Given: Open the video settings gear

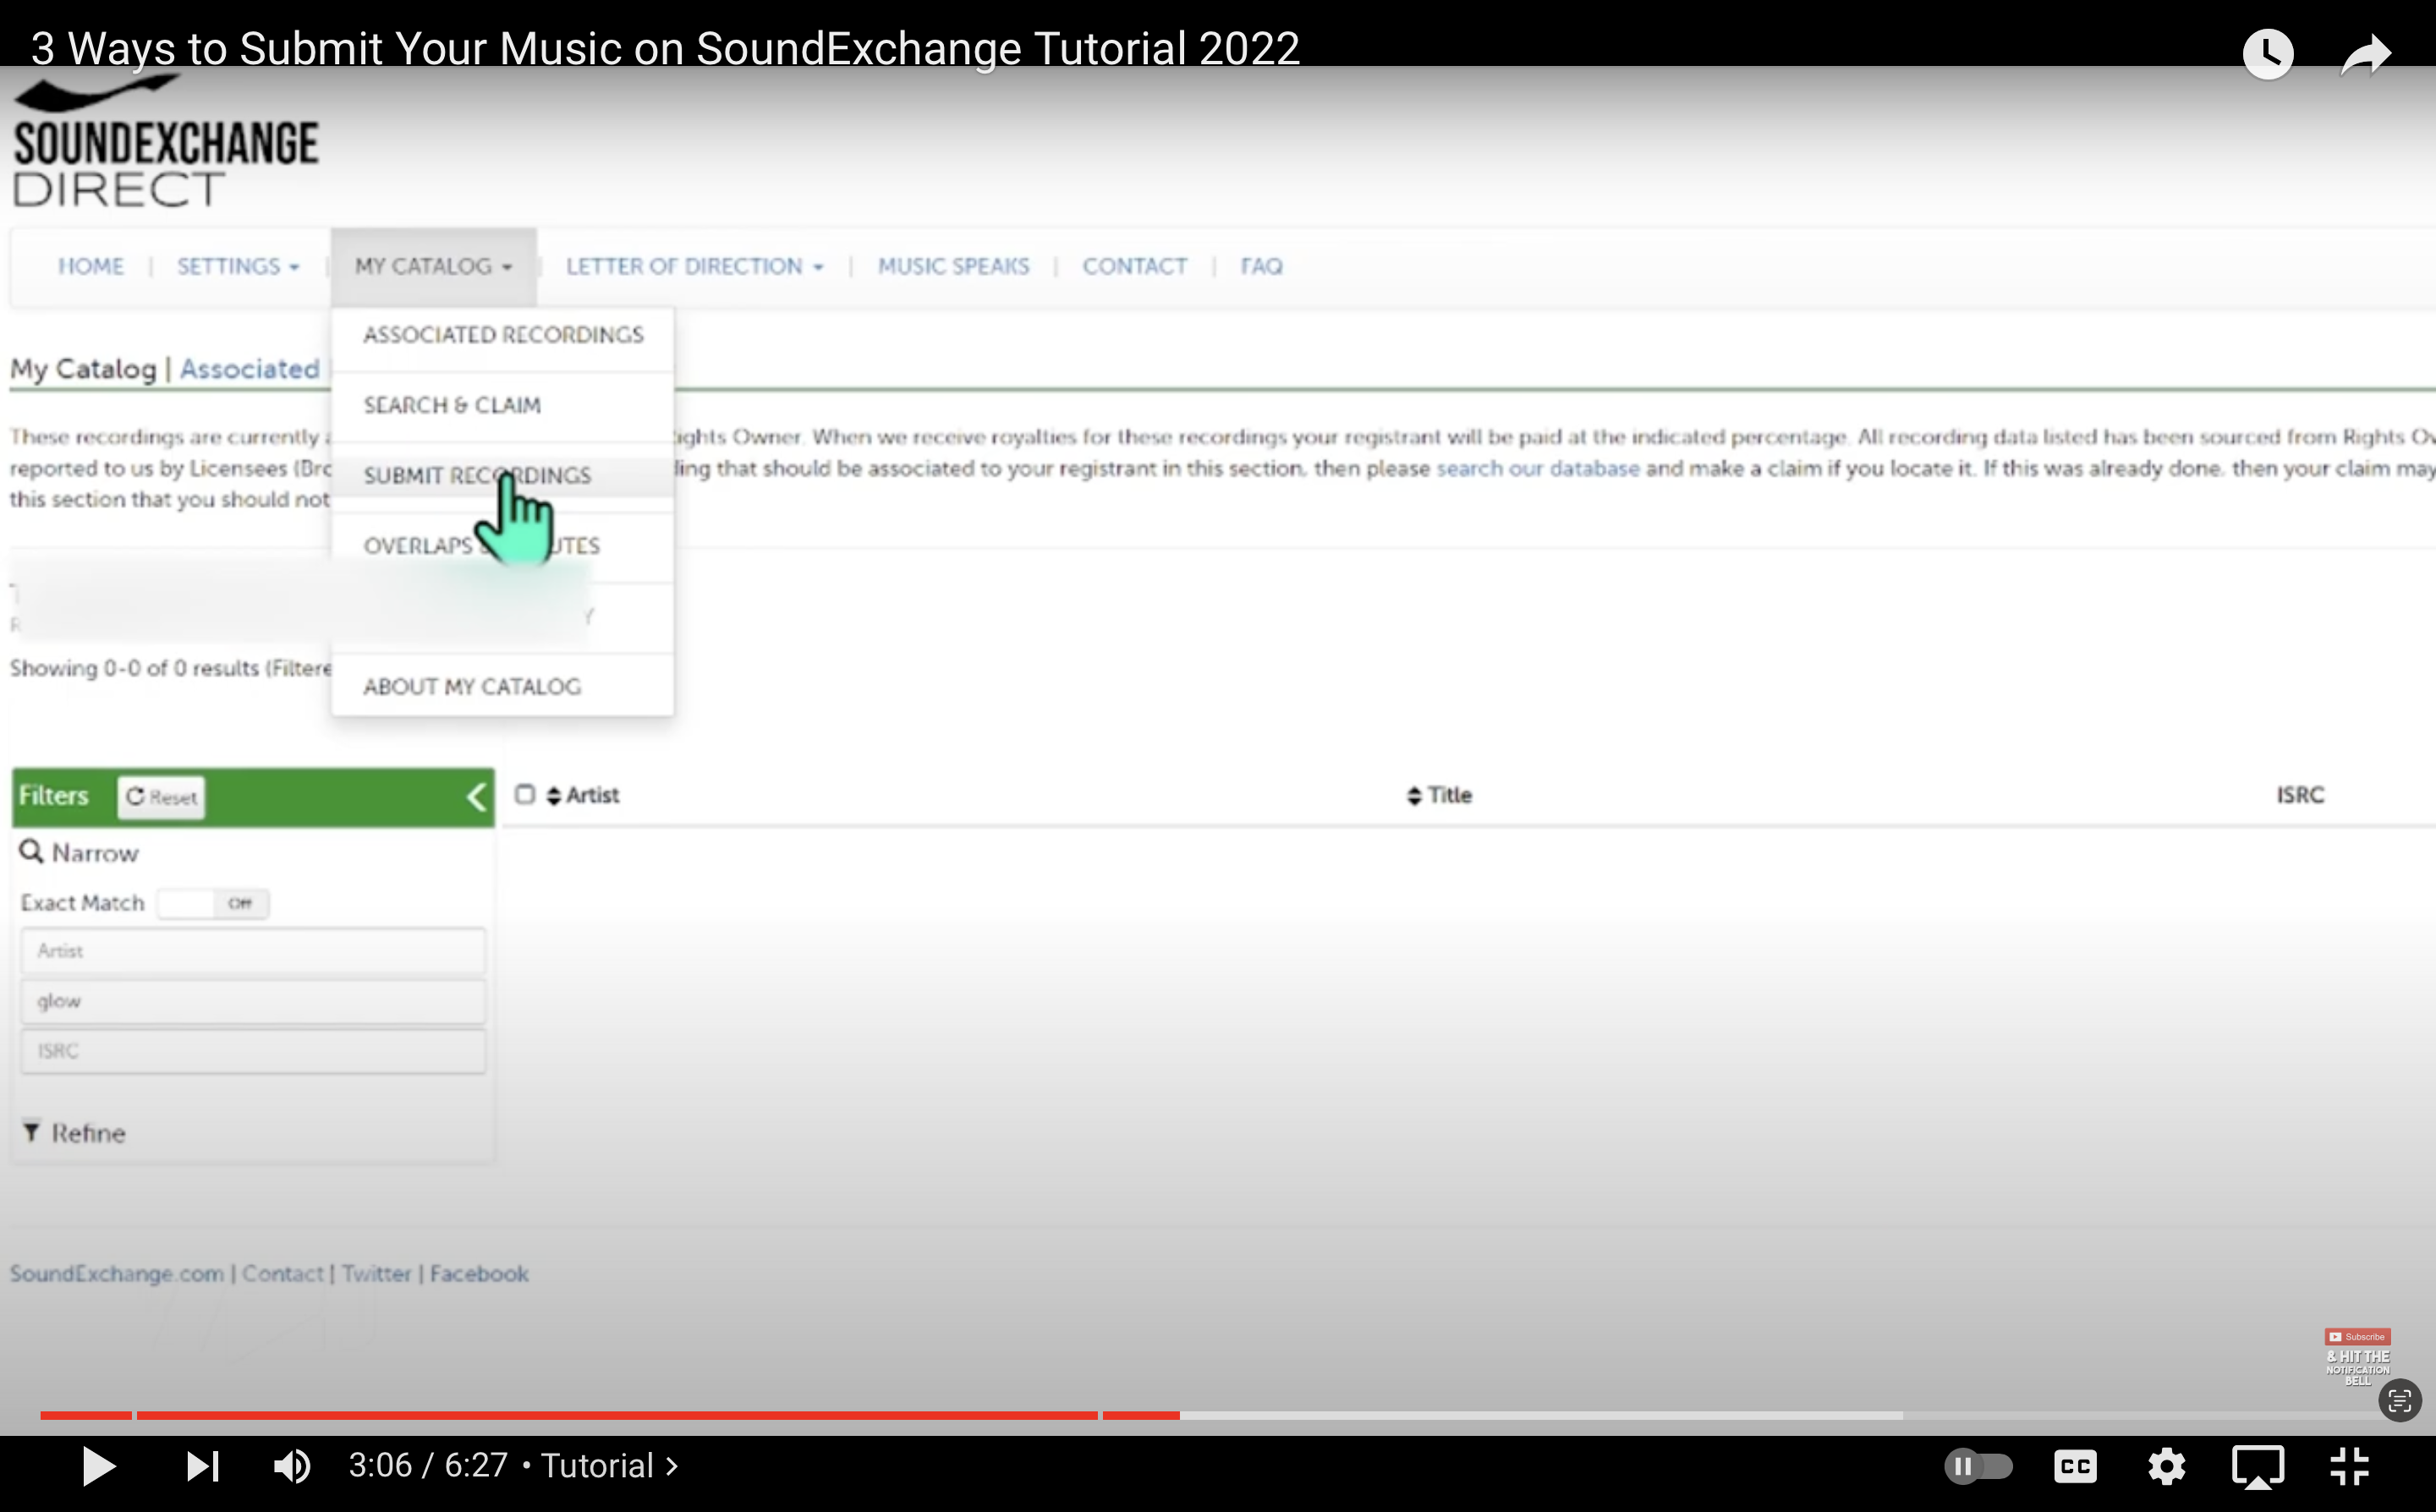Looking at the screenshot, I should pos(2166,1466).
